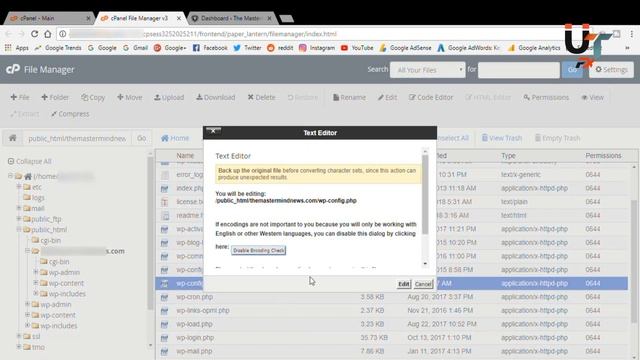Select wp-load.php file row
Screen dimensions: 640x360
coord(391,324)
